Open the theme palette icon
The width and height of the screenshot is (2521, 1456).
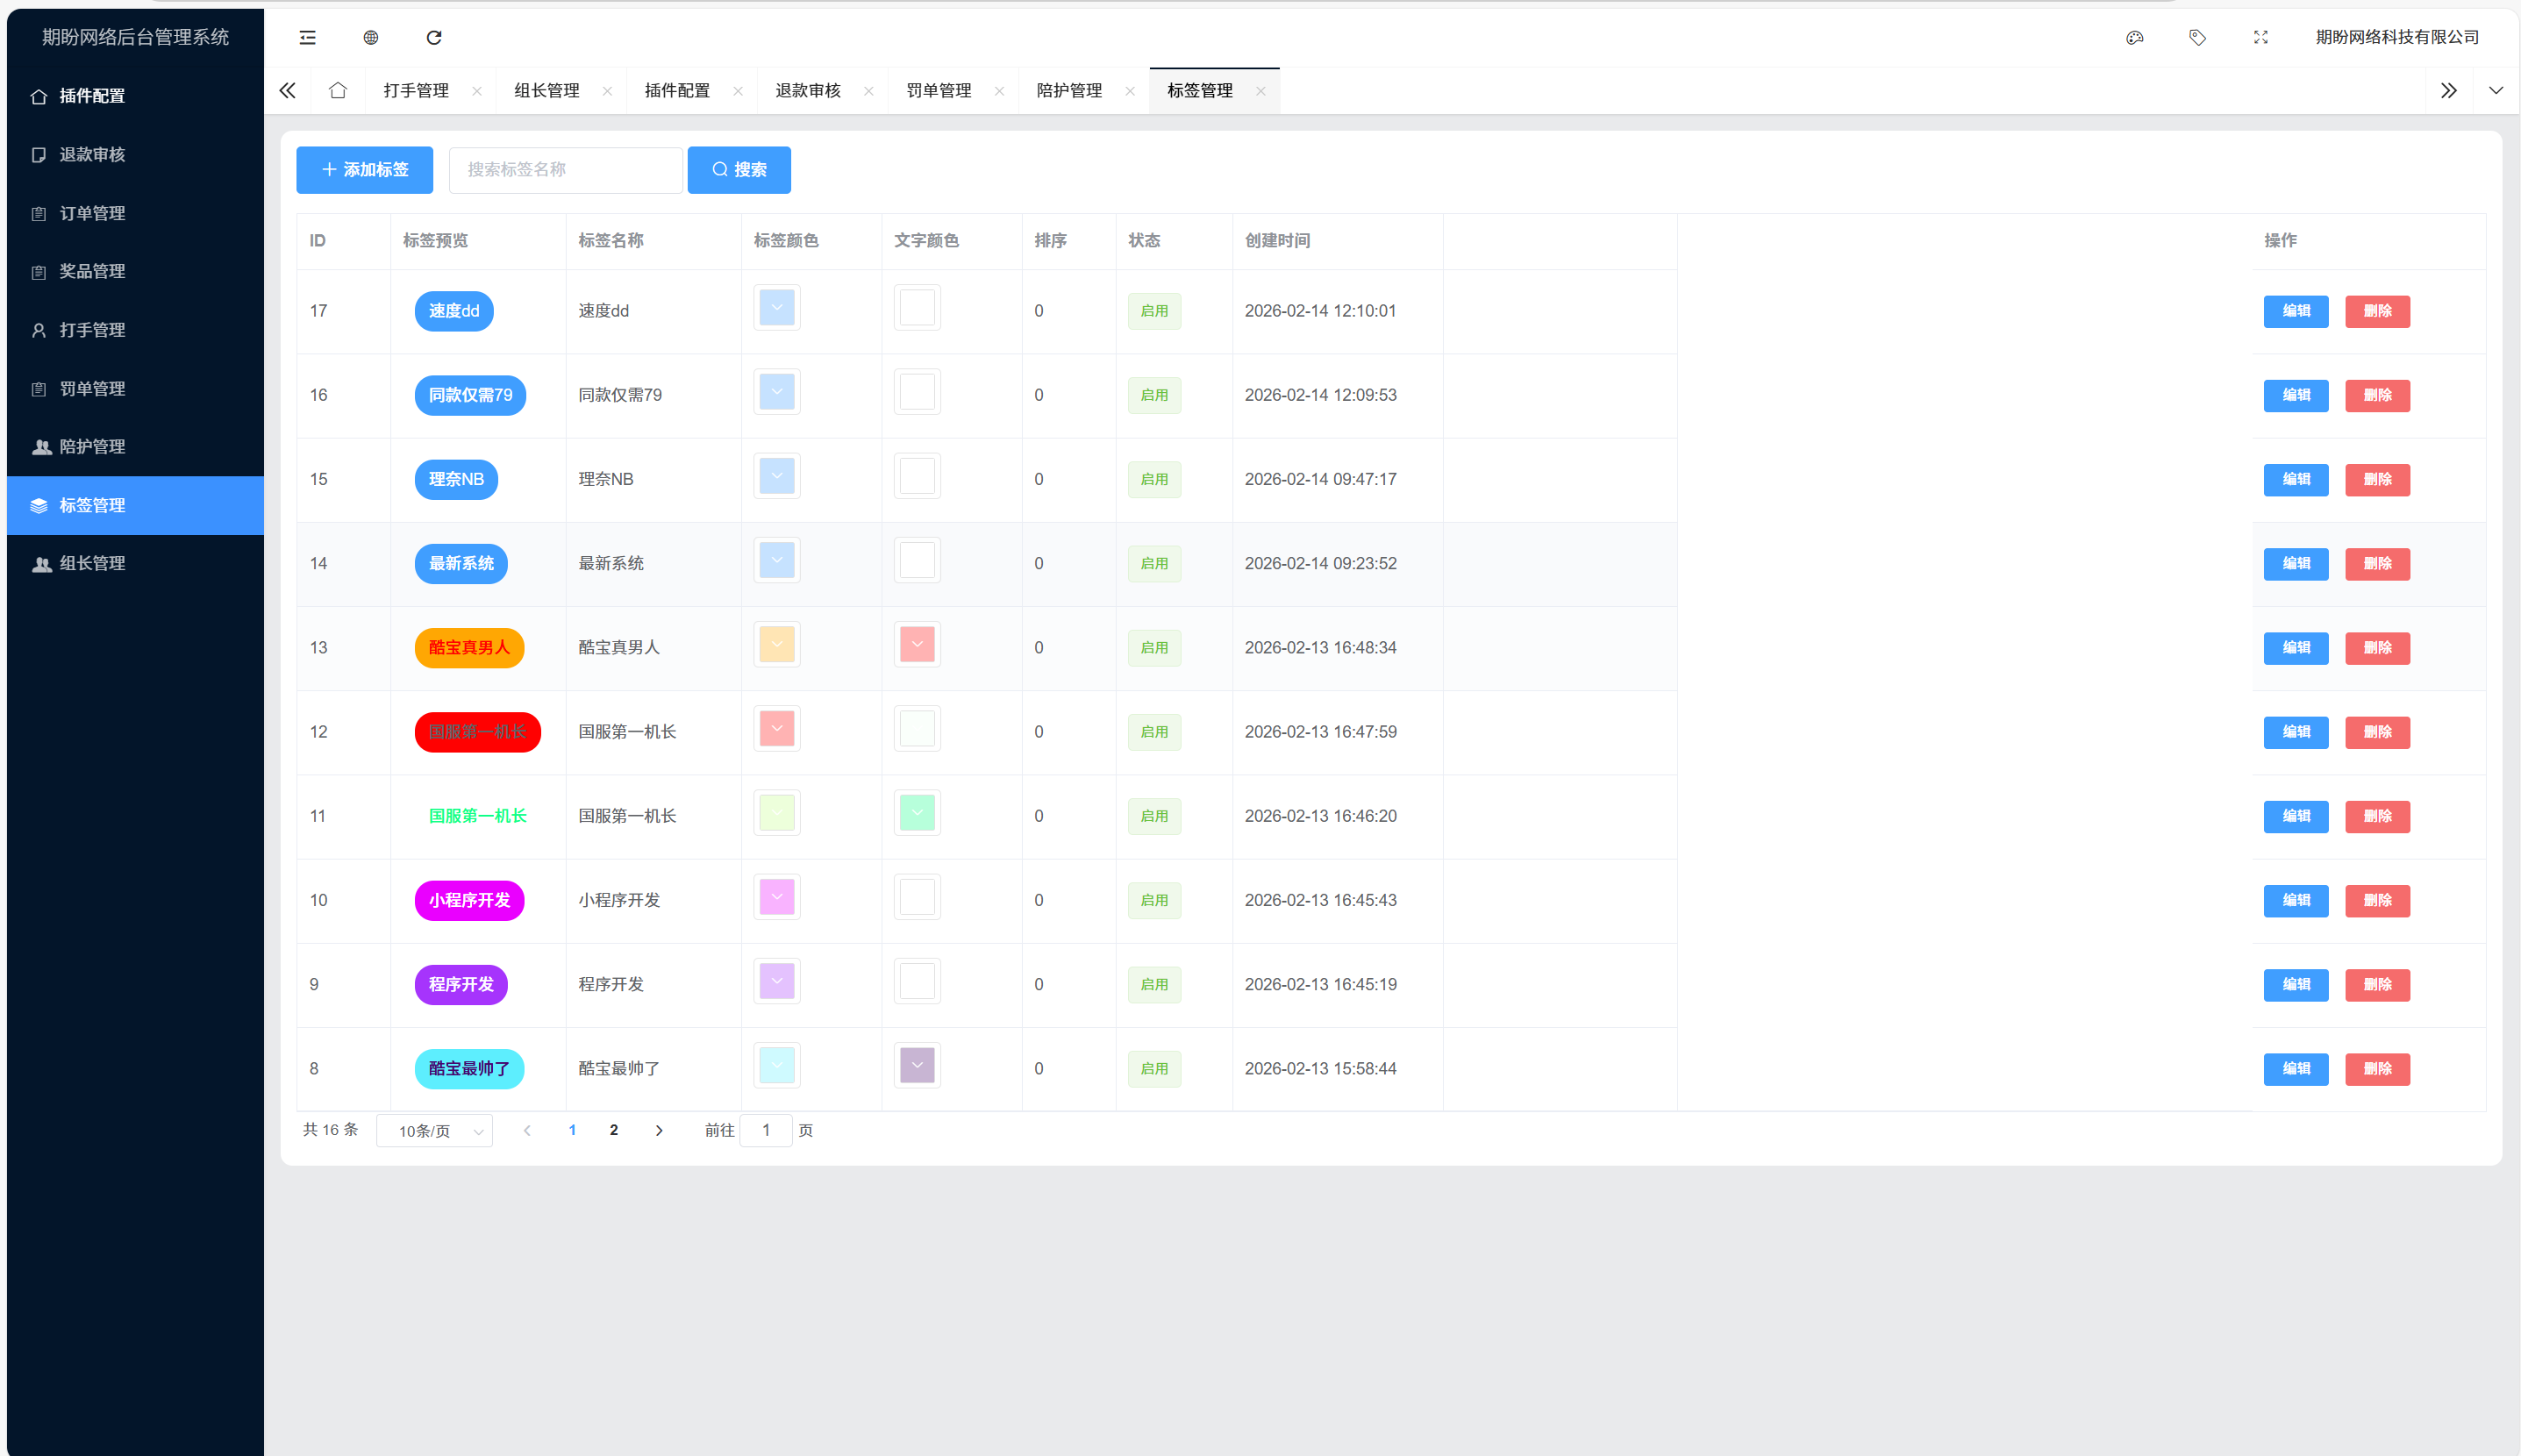click(x=2134, y=37)
